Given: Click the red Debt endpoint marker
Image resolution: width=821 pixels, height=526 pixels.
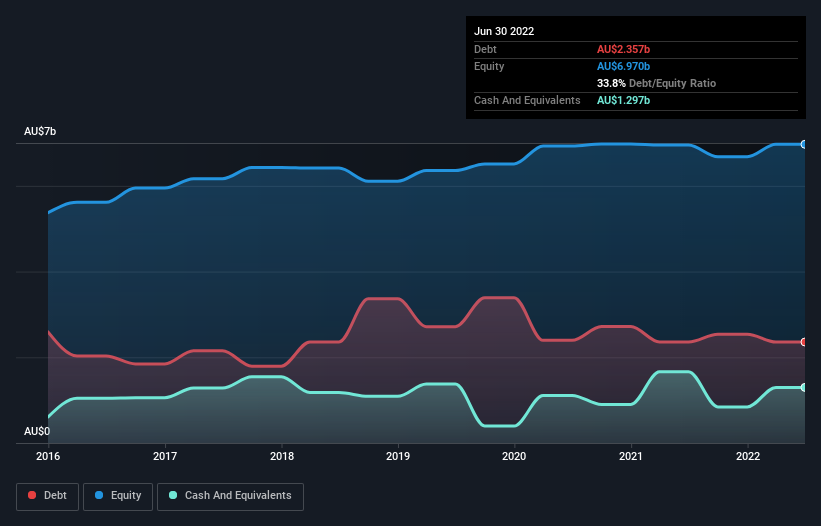Looking at the screenshot, I should pyautogui.click(x=804, y=342).
